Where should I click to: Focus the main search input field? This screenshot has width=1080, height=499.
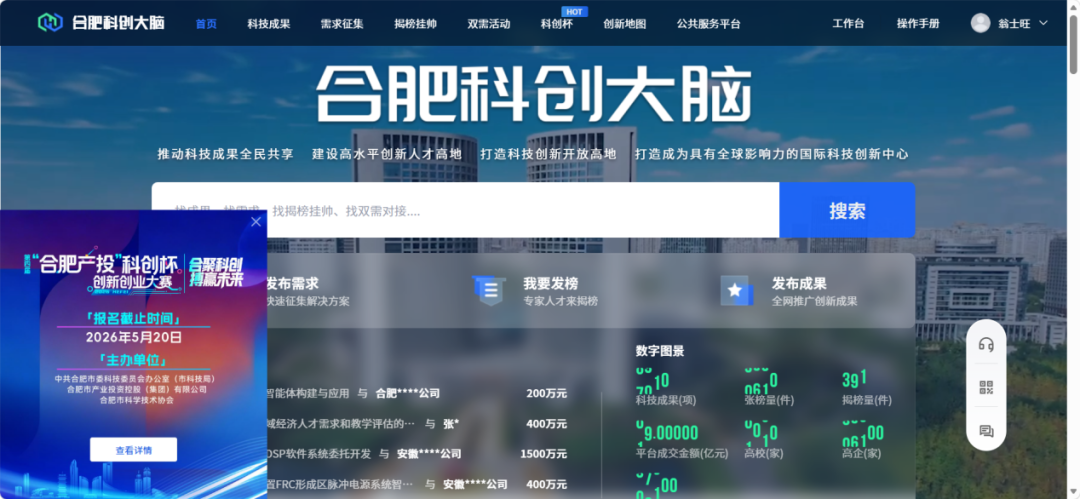point(466,210)
